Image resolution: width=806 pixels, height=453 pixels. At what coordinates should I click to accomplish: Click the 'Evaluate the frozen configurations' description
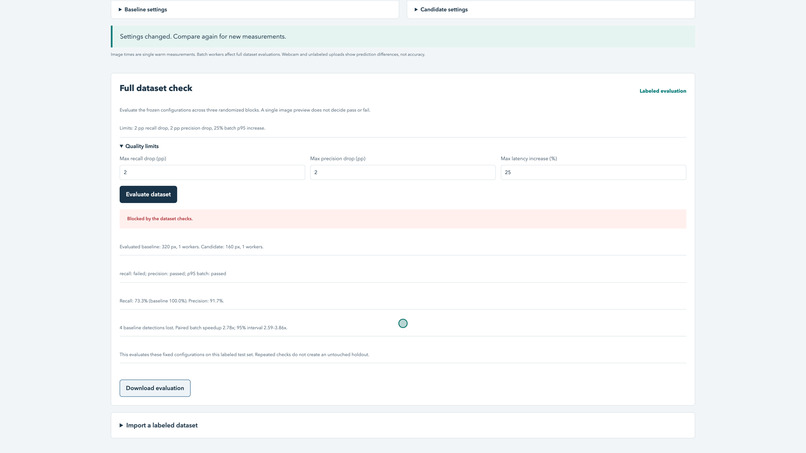(245, 110)
